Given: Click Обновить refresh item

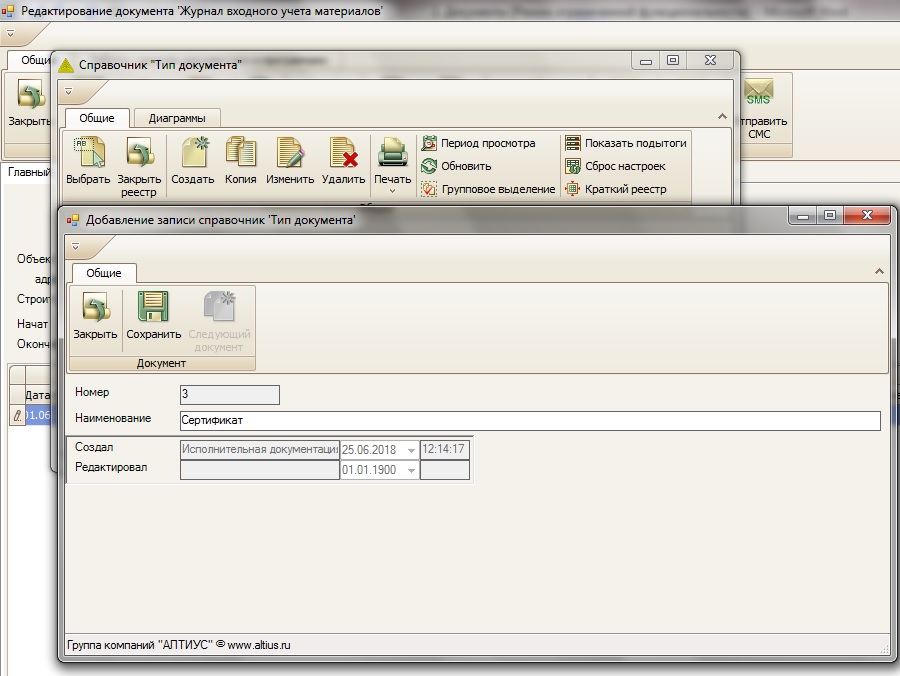Looking at the screenshot, I should [x=457, y=166].
